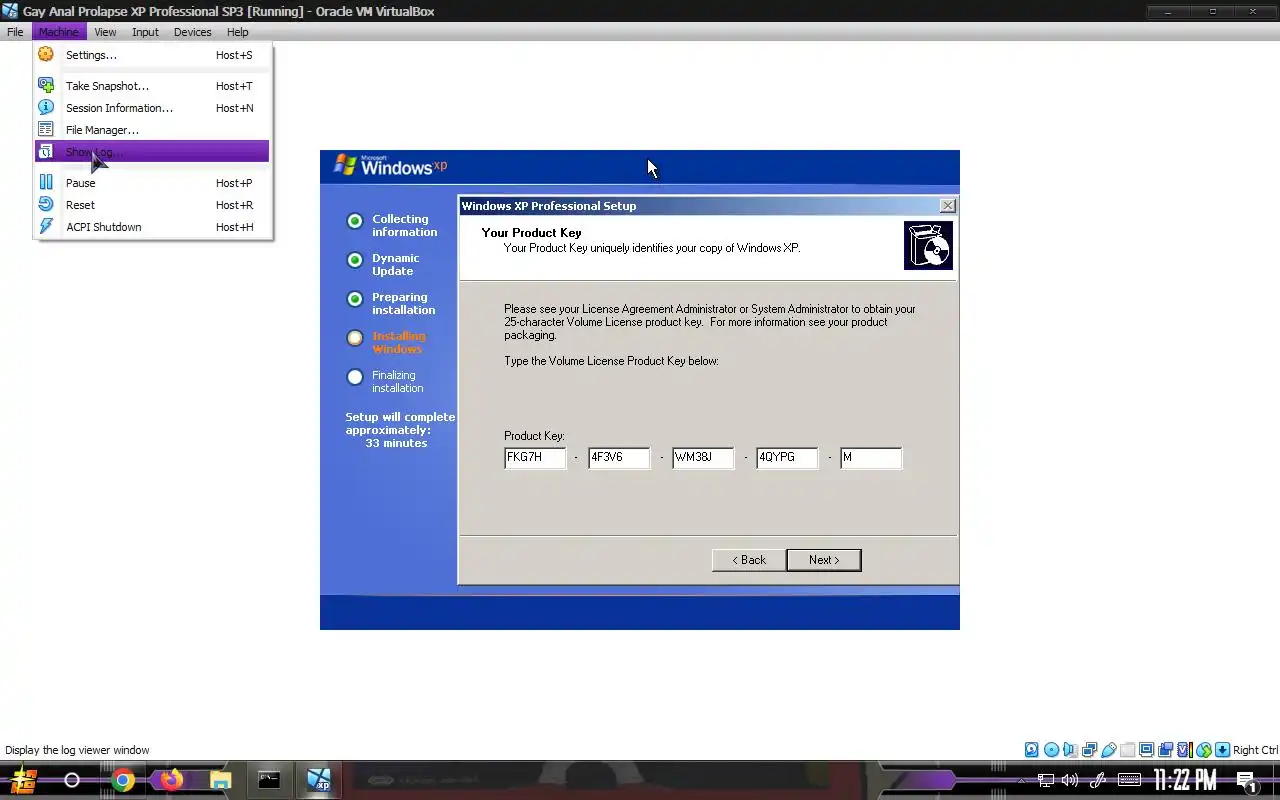Click the recording status icon
This screenshot has width=1280, height=800.
pyautogui.click(x=1165, y=750)
